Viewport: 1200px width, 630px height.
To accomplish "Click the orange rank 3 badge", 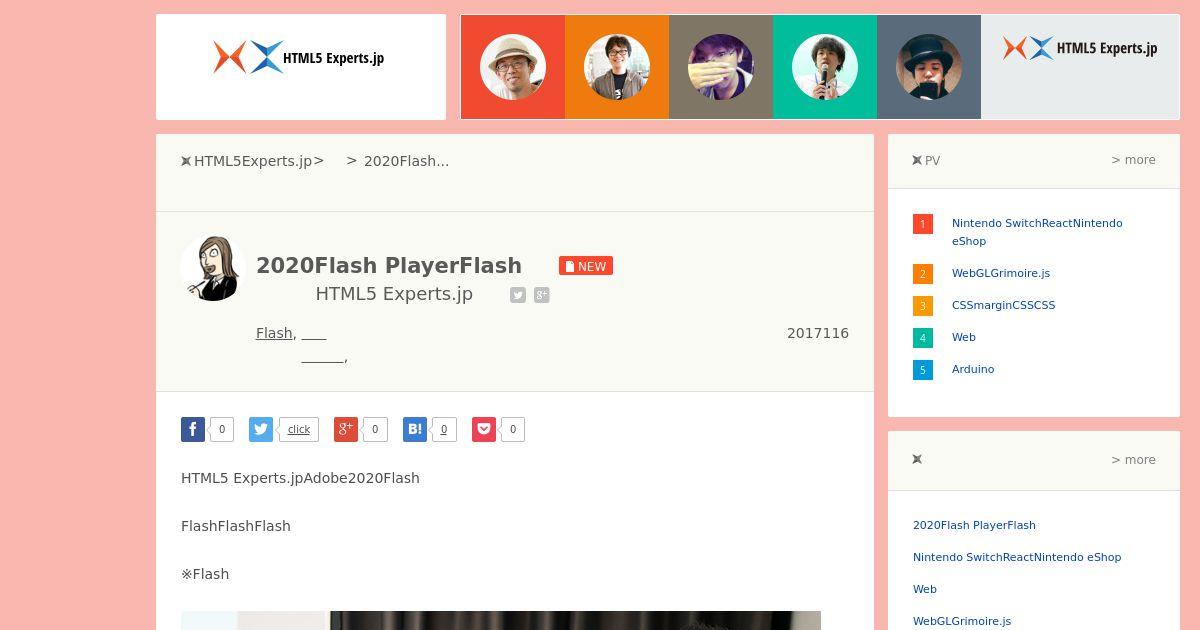I will (923, 306).
